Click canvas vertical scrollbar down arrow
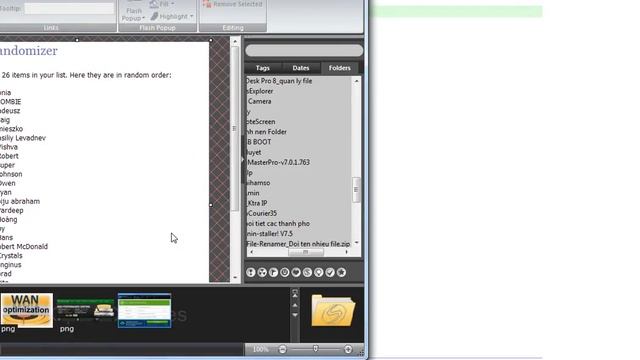The width and height of the screenshot is (640, 360). pyautogui.click(x=235, y=278)
